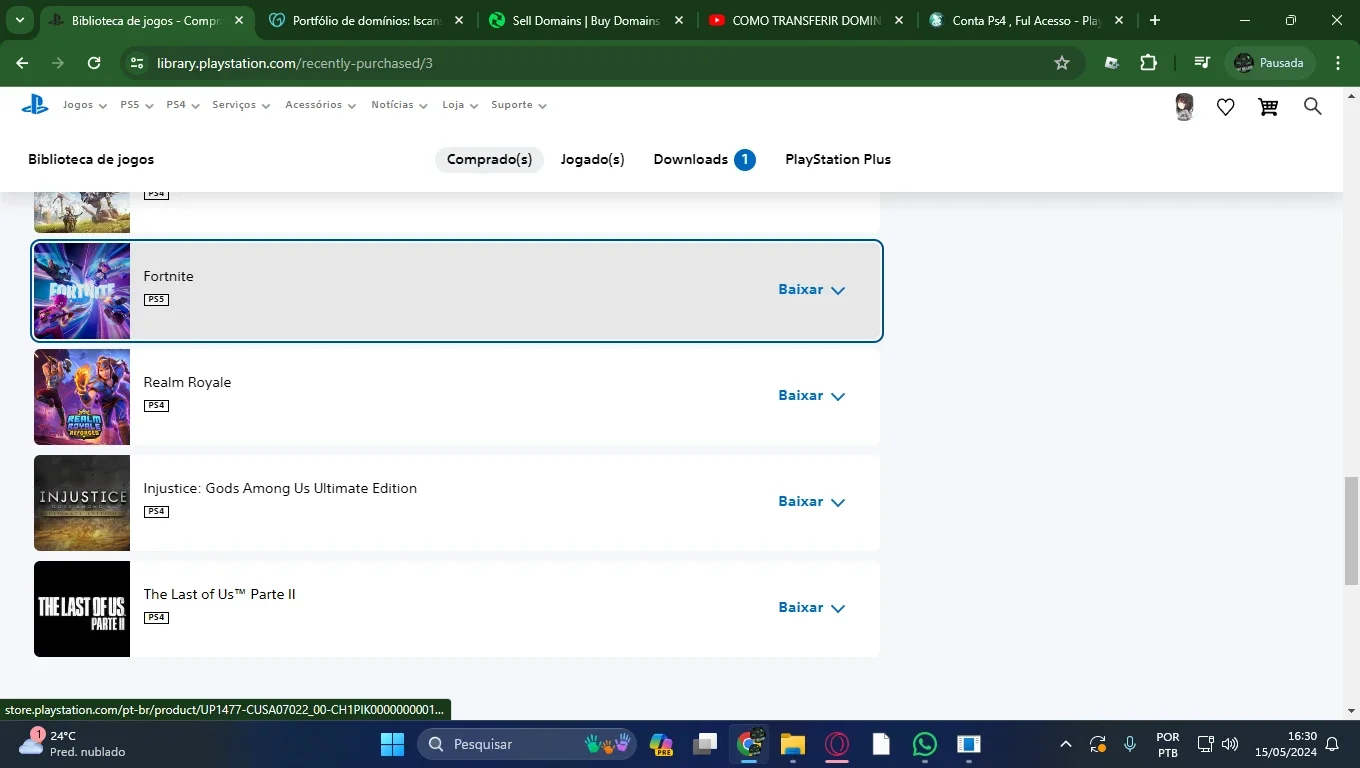Open the notifications bell in system tray
This screenshot has width=1360, height=768.
(1332, 744)
